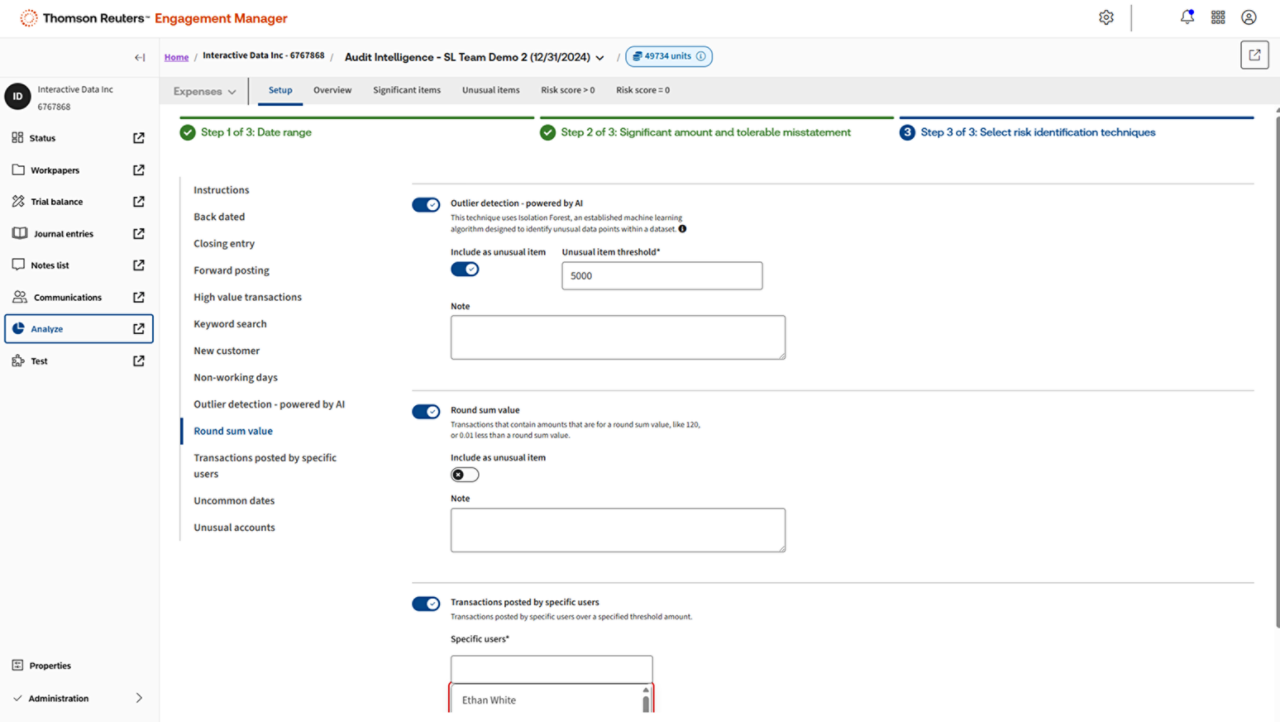Open the Audit Intelligence engagement dropdown

[600, 58]
